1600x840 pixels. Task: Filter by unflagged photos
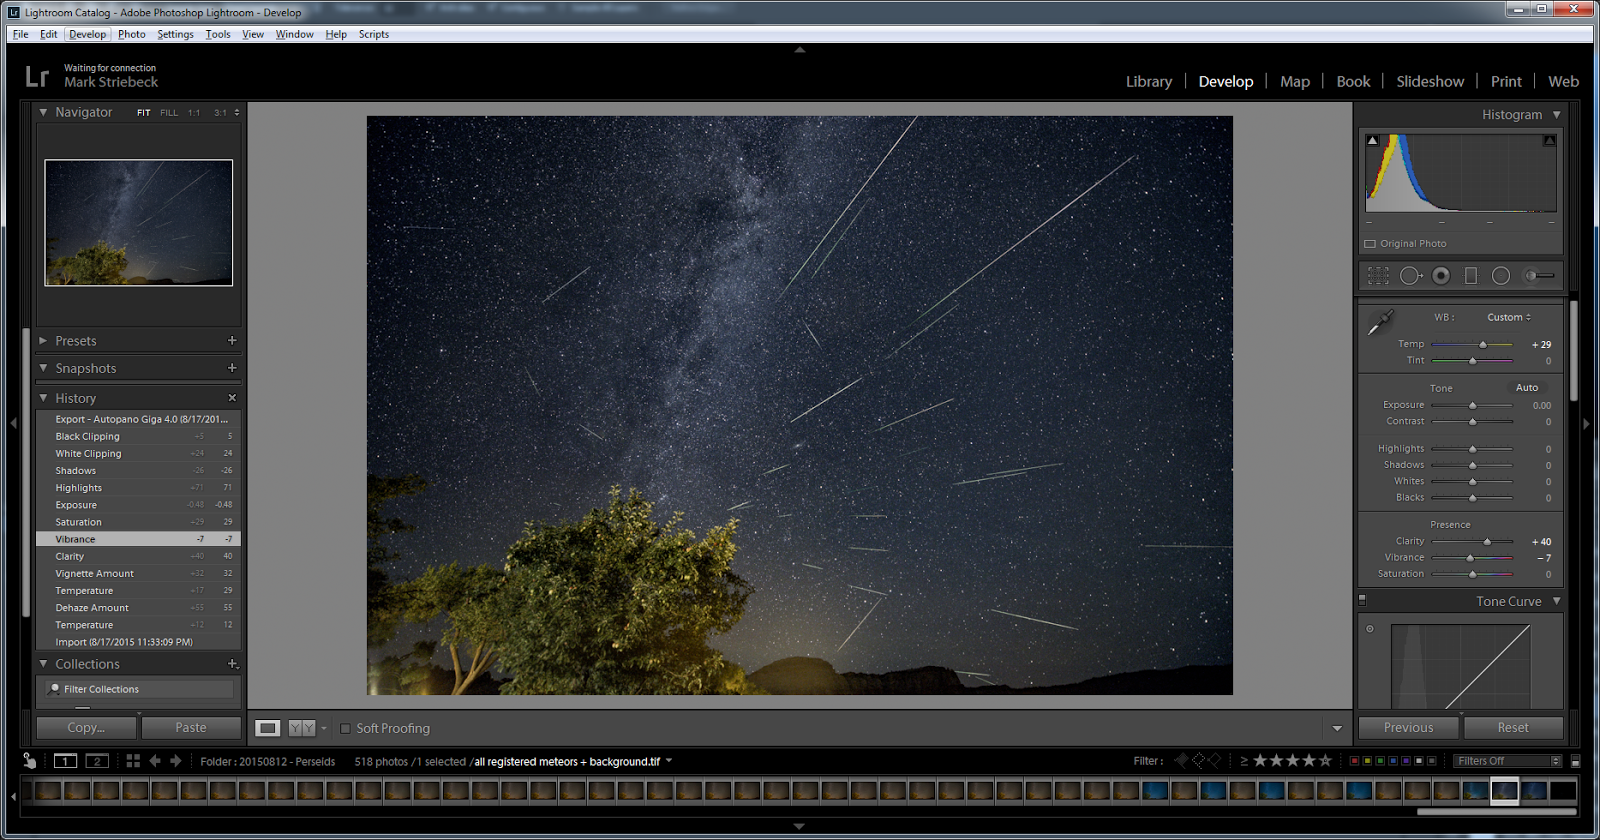click(1198, 761)
